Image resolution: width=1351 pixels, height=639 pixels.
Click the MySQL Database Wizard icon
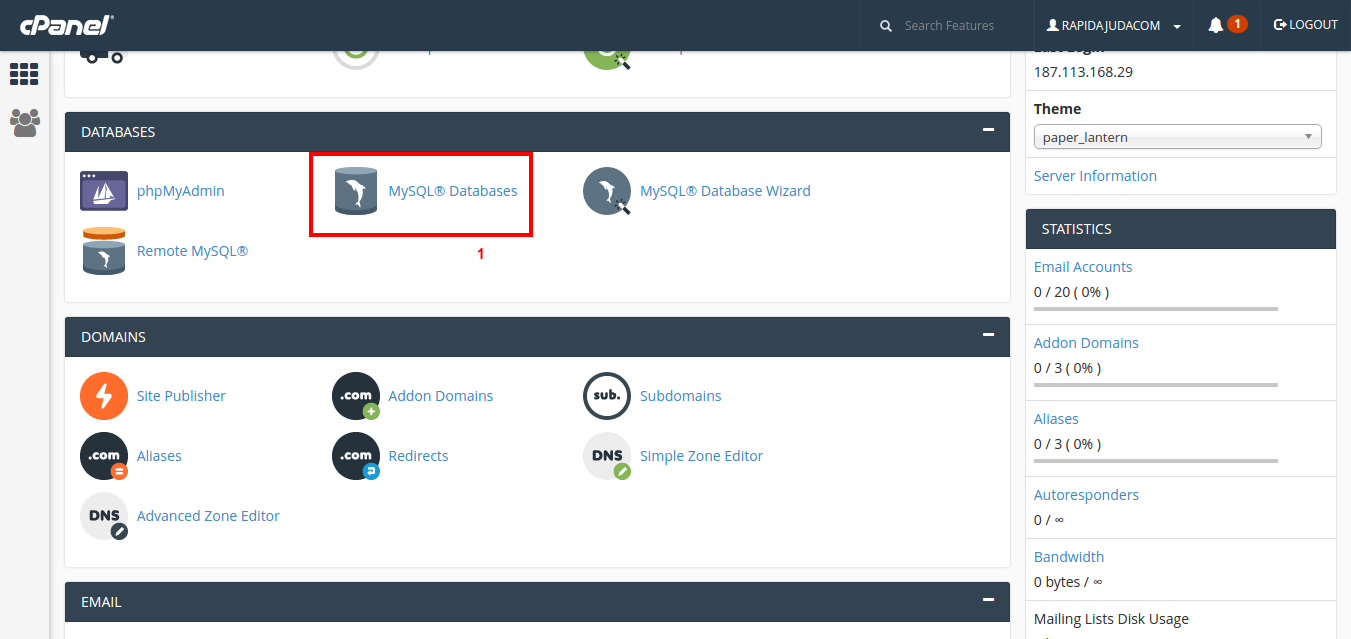coord(607,191)
